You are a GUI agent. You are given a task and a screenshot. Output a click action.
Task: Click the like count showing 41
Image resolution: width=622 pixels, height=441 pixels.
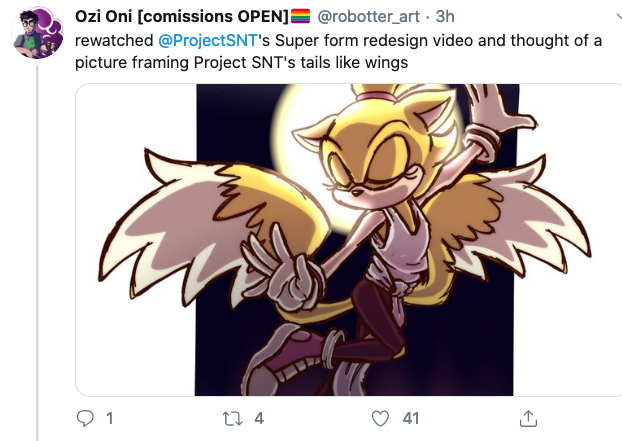point(411,419)
